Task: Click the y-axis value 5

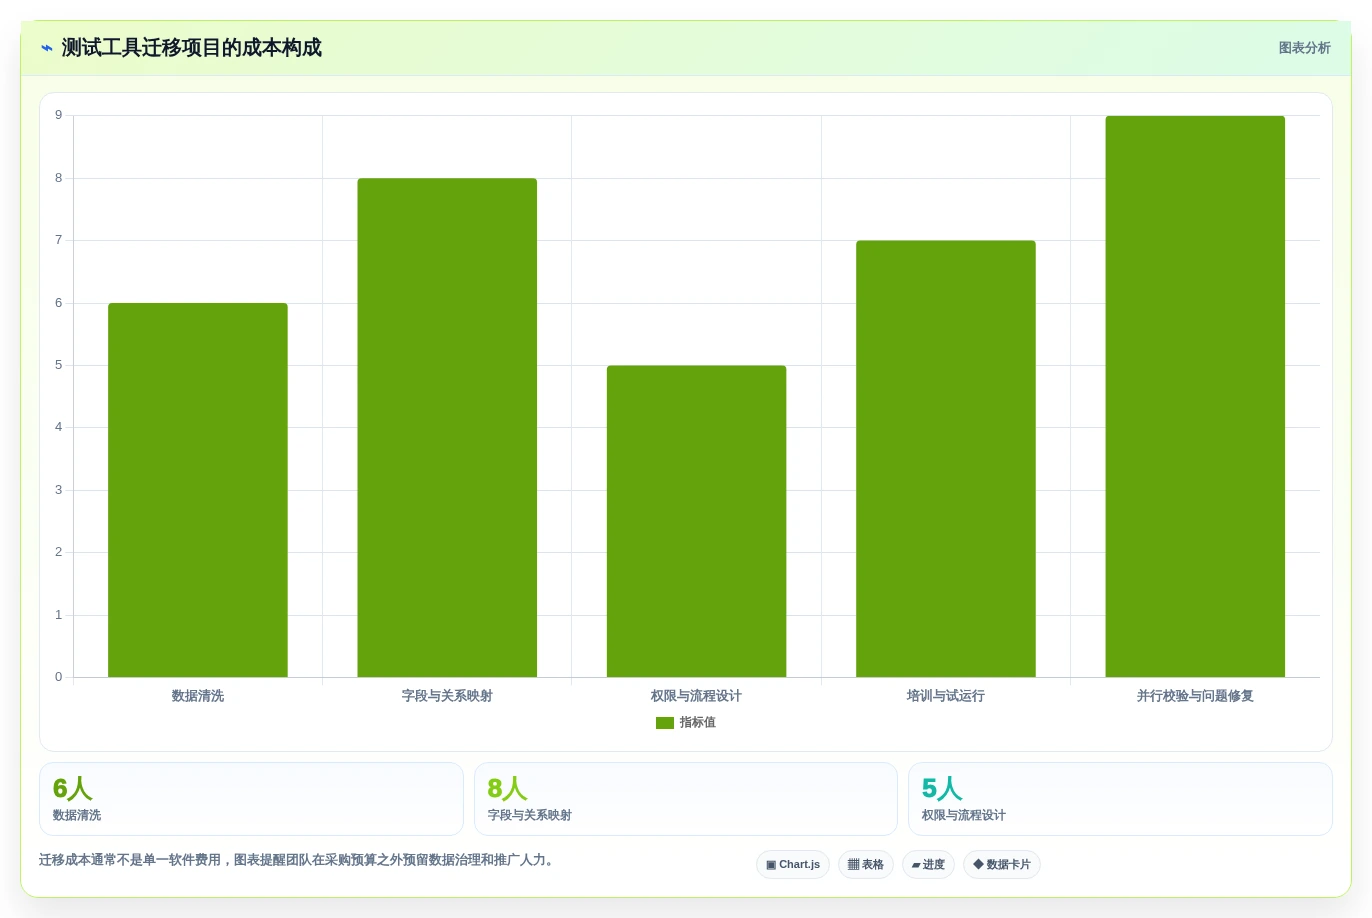Action: click(x=58, y=365)
